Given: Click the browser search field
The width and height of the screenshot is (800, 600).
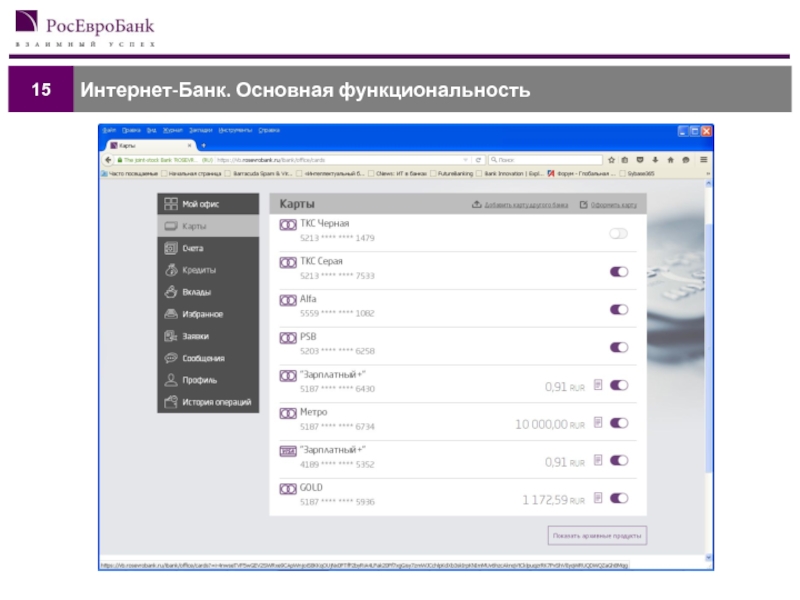Looking at the screenshot, I should coord(545,160).
